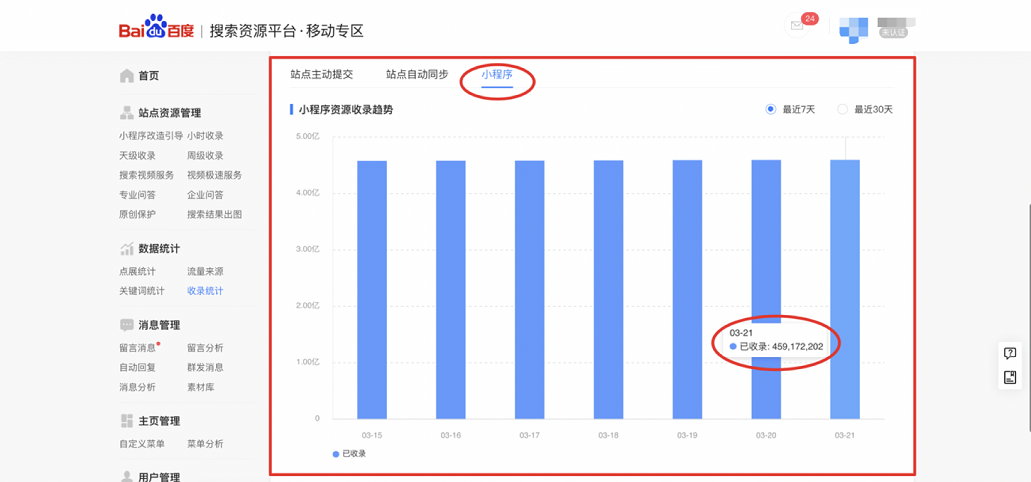Go to 关键词统计 page

142,291
